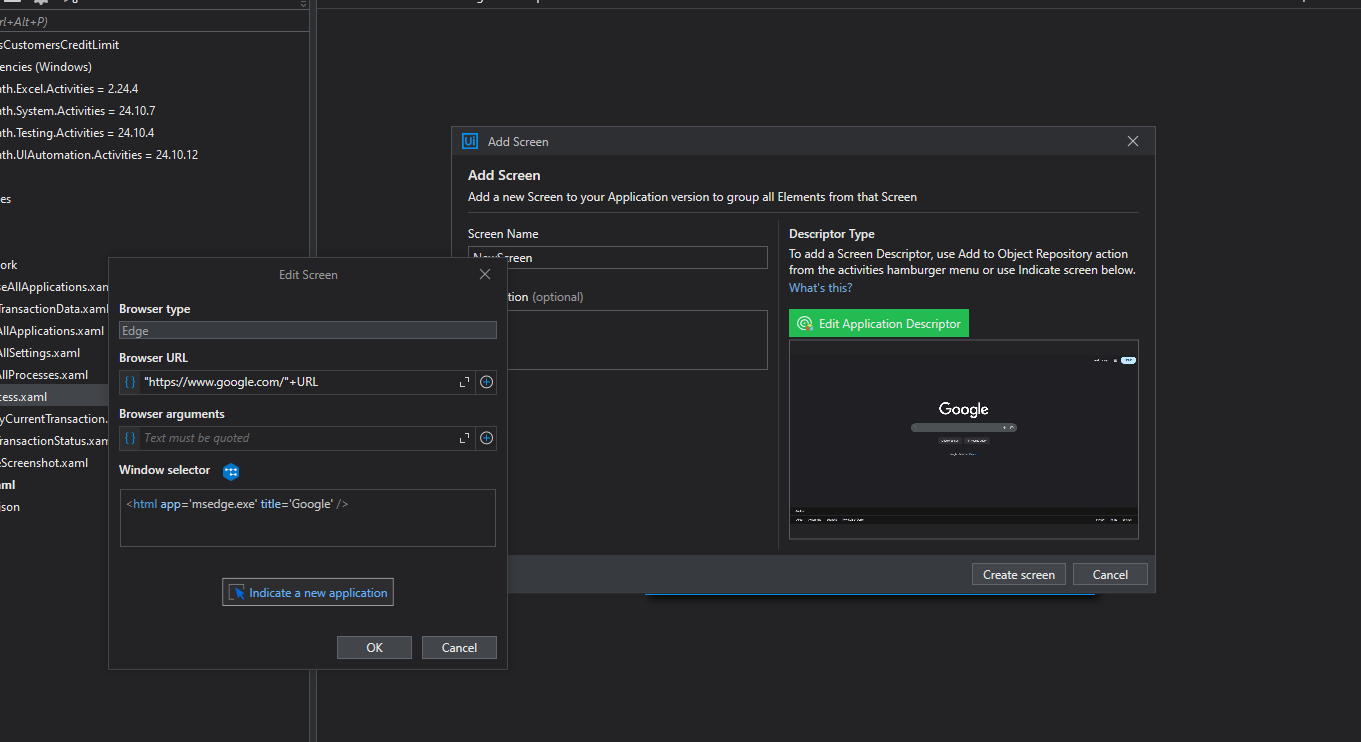Open the Browser type dropdown showing Edge
This screenshot has width=1361, height=742.
(x=307, y=330)
